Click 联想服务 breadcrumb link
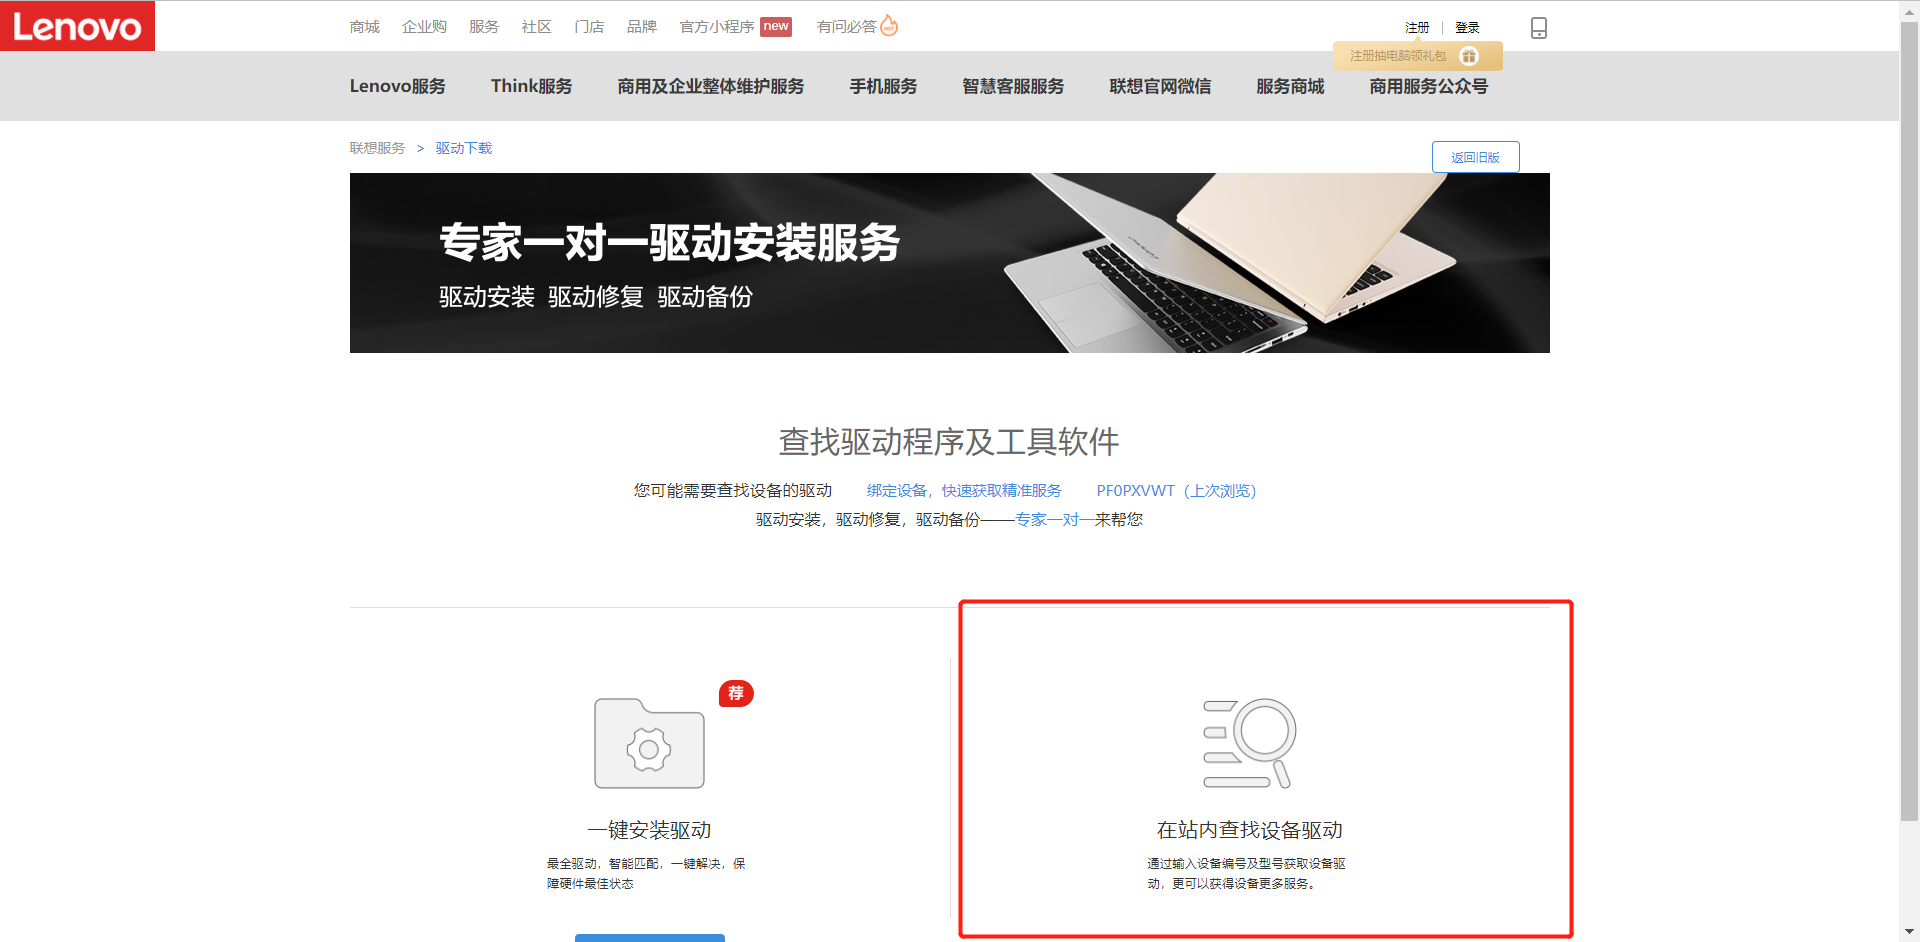This screenshot has height=942, width=1920. (x=377, y=148)
